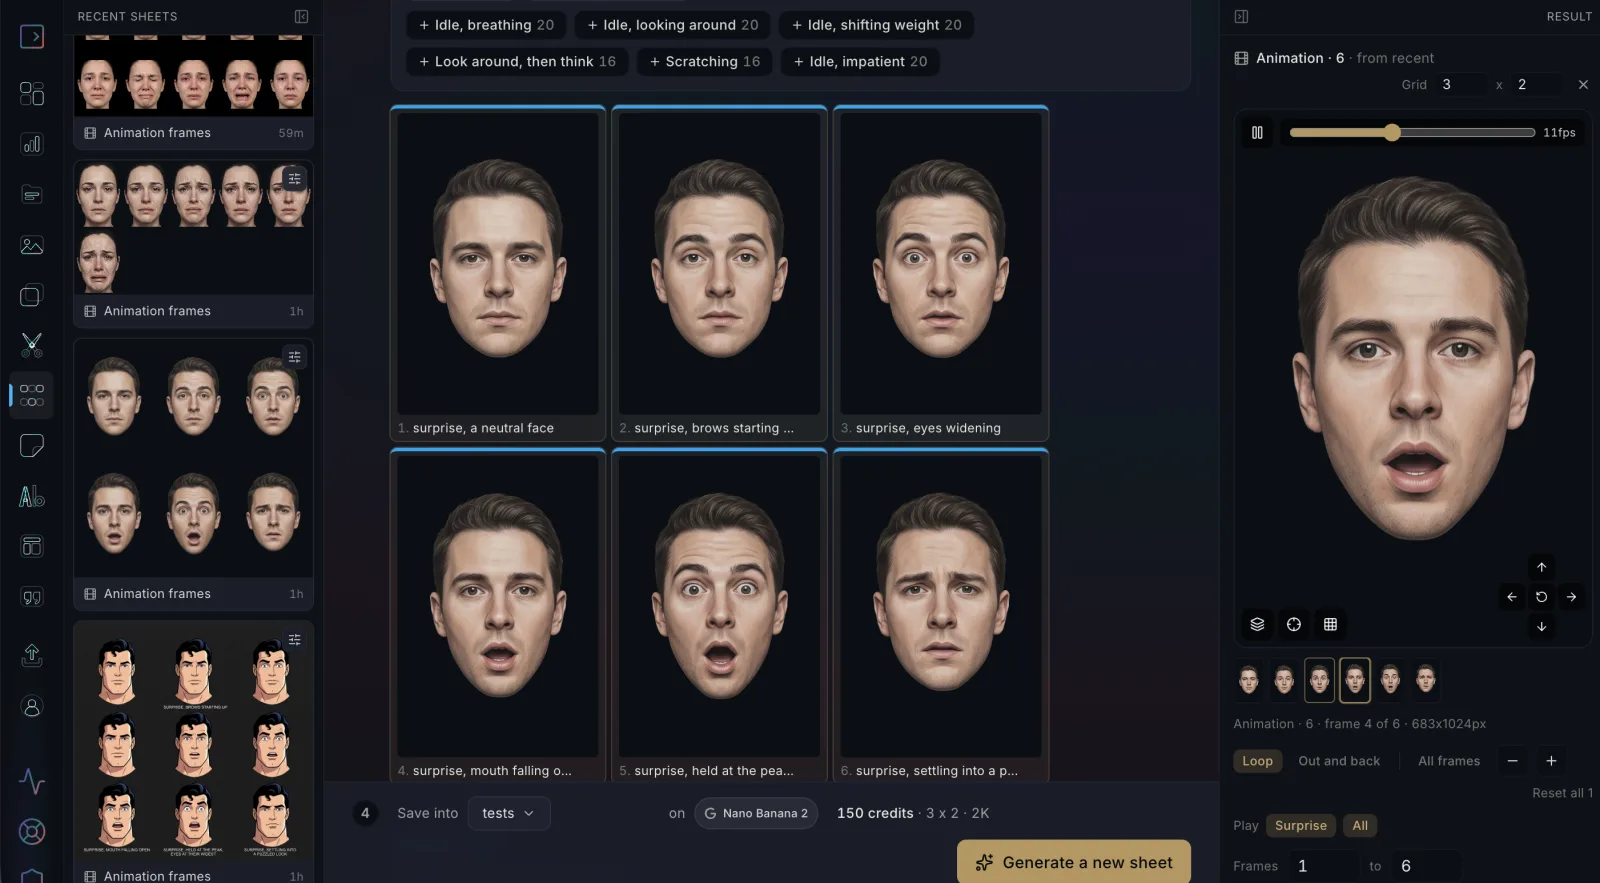1600x883 pixels.
Task: Open options on the six-frame realistic face sheet
Action: (294, 357)
